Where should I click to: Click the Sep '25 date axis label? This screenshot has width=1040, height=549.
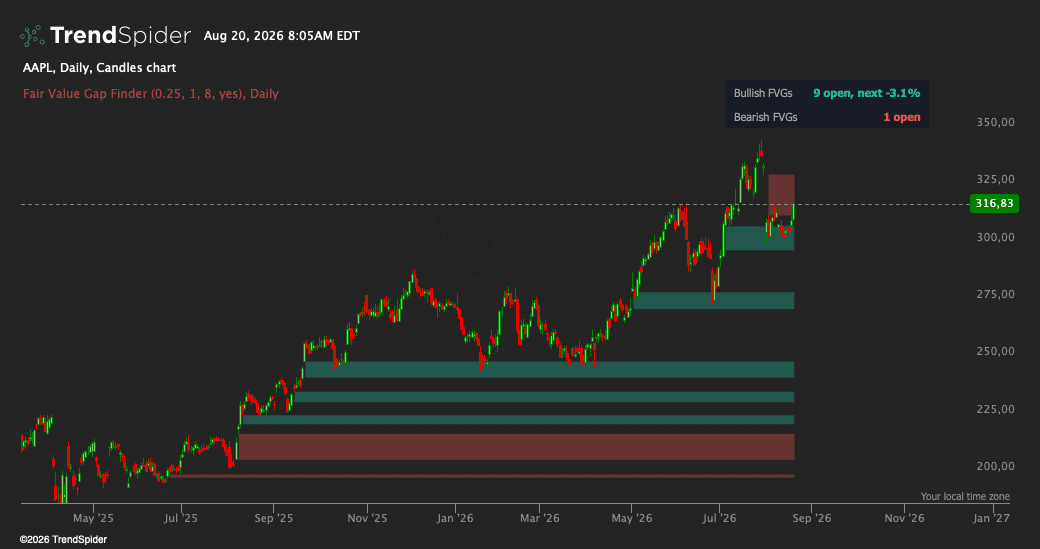[x=273, y=518]
